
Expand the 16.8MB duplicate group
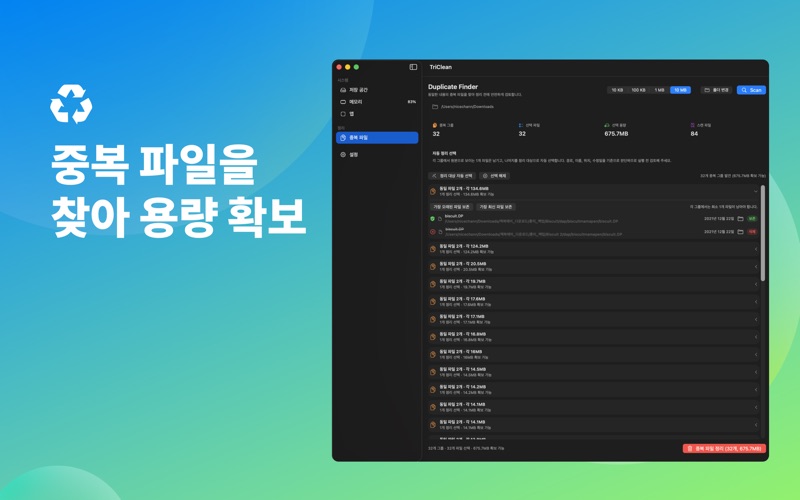click(x=756, y=337)
